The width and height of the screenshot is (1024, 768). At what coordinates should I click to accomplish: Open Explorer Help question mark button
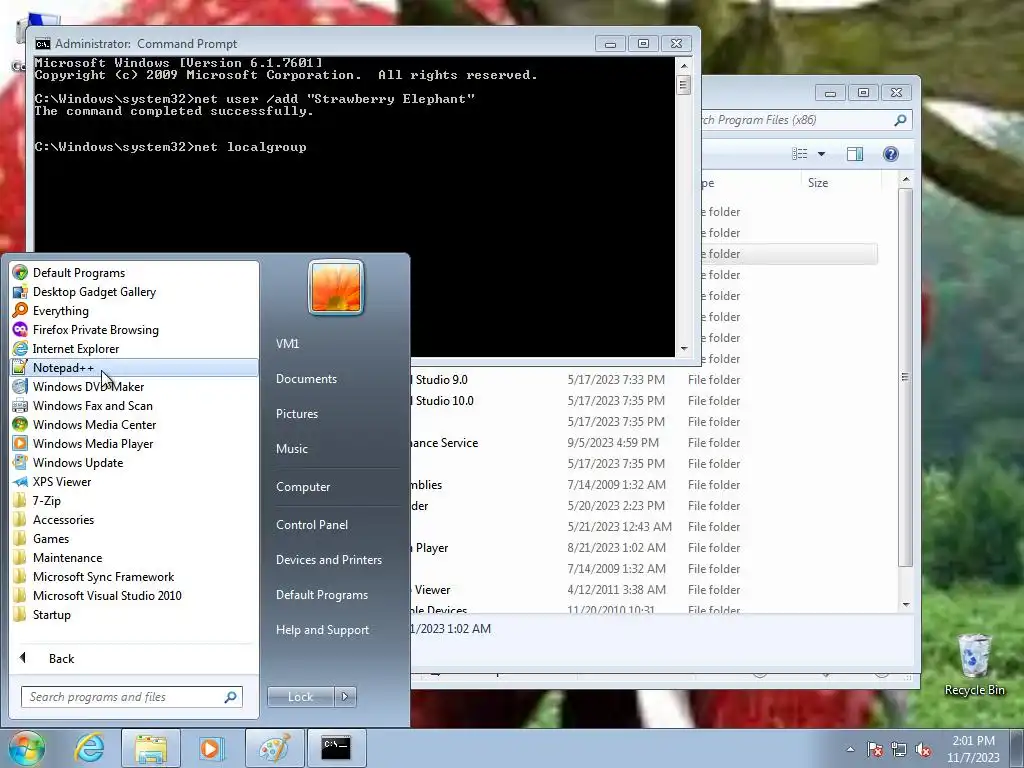891,154
